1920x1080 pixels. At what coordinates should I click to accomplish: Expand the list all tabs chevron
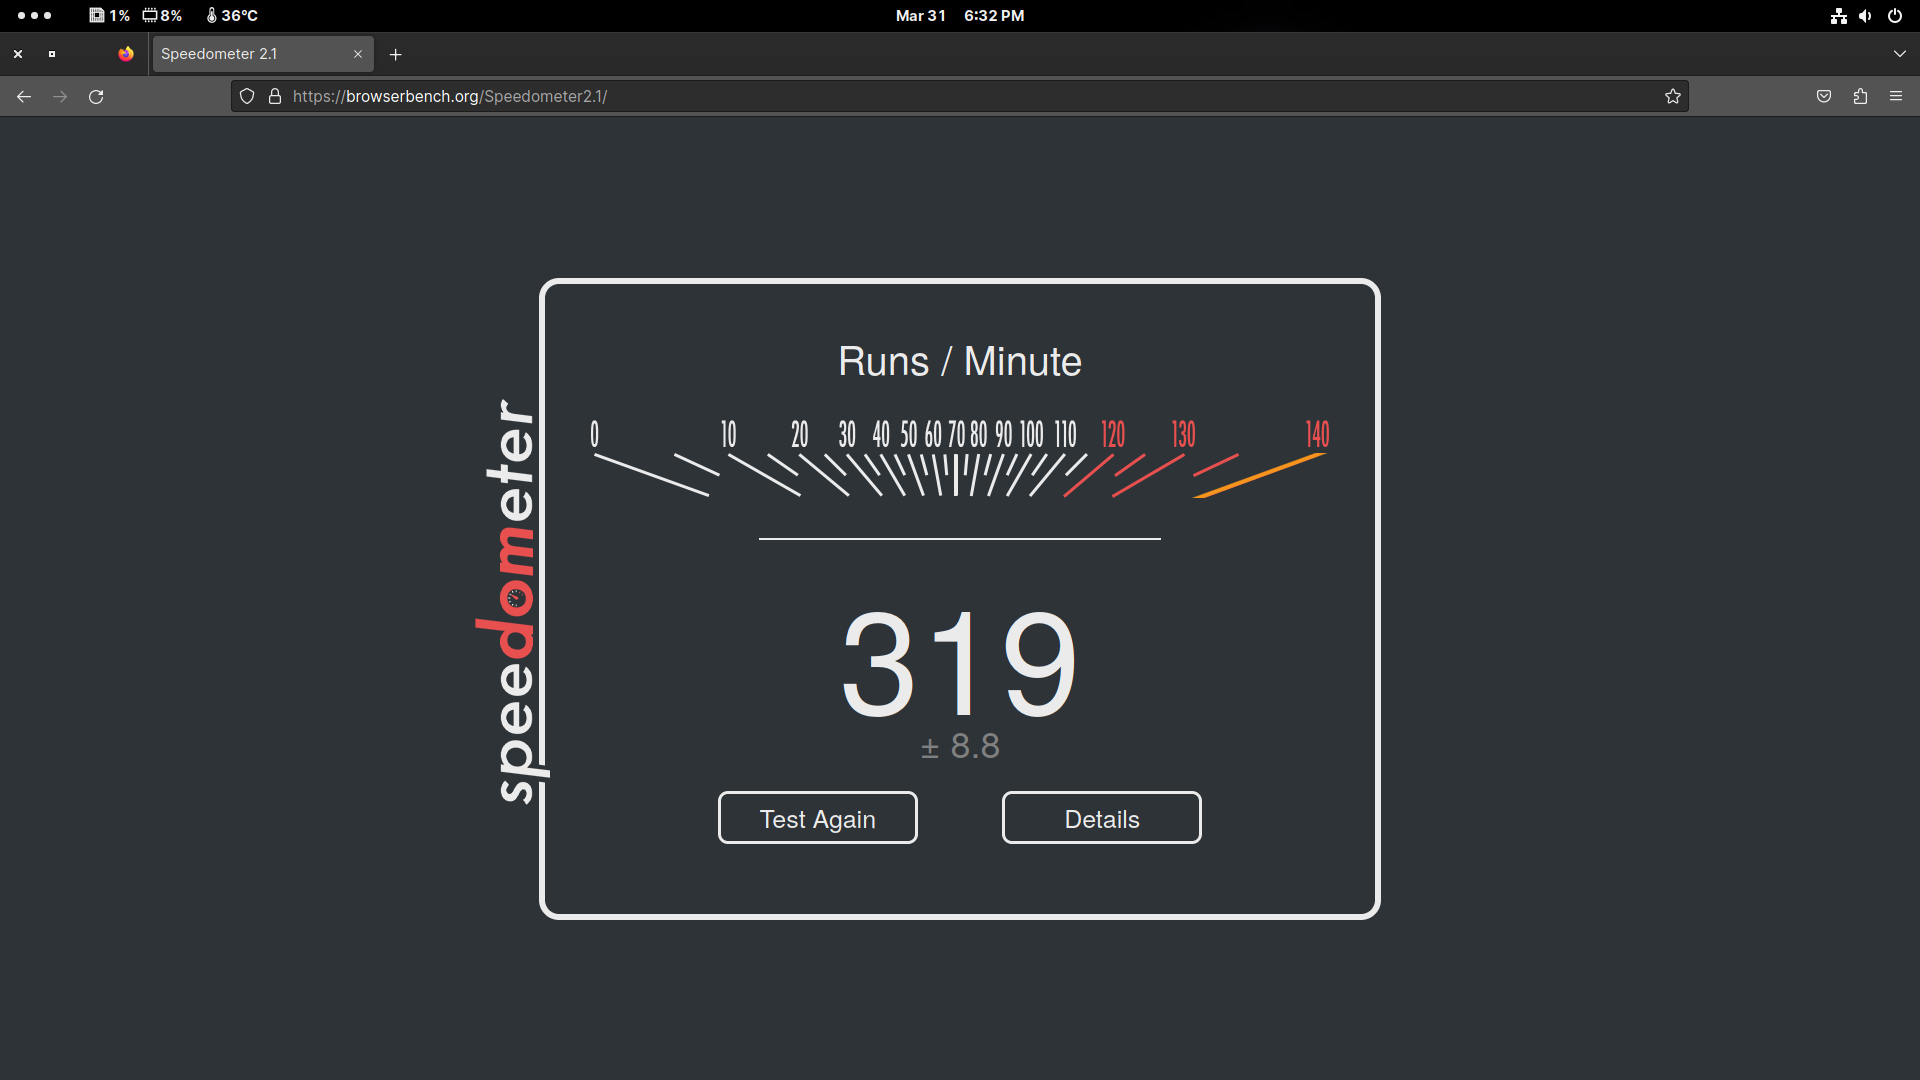(x=1899, y=54)
